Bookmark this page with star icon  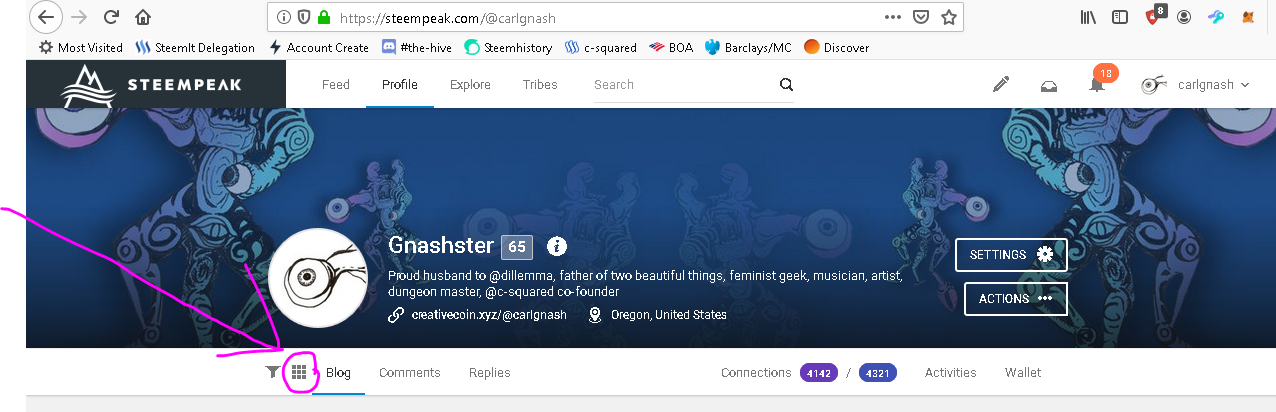point(949,17)
